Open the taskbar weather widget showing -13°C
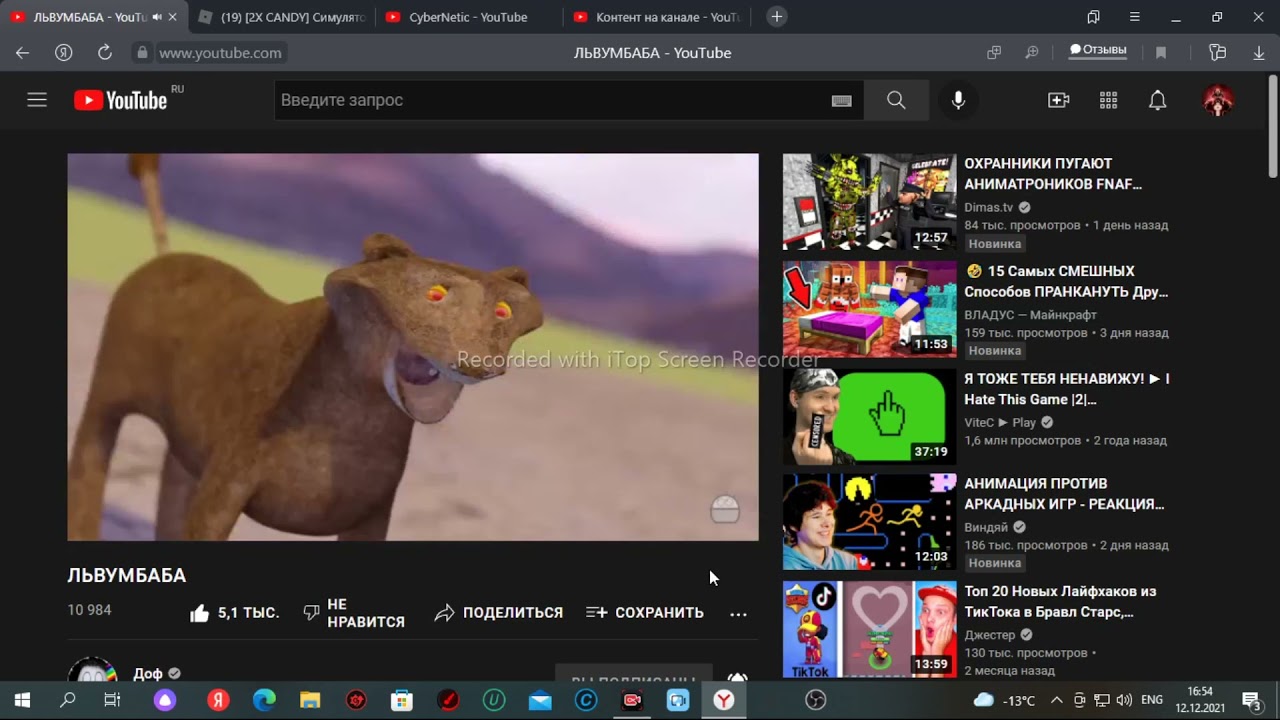This screenshot has height=720, width=1280. pyautogui.click(x=1005, y=700)
